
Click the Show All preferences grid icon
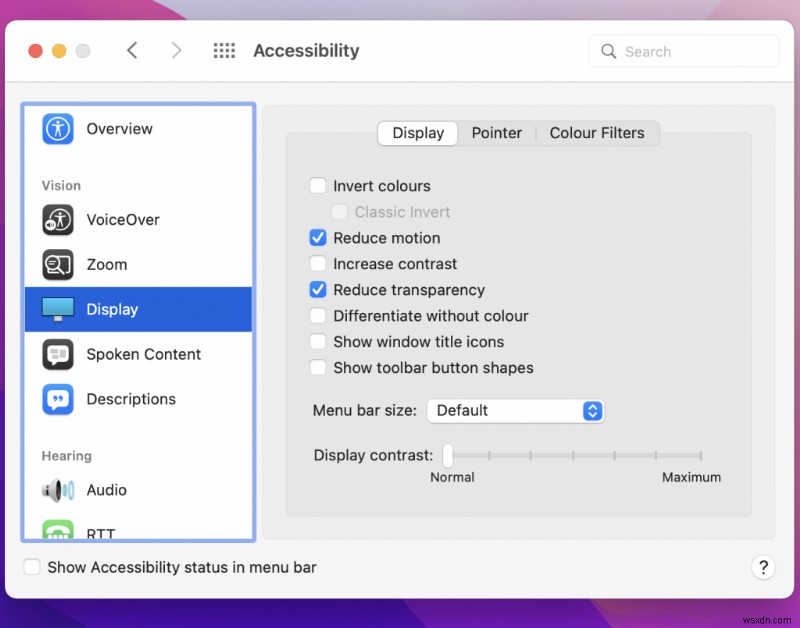(224, 50)
